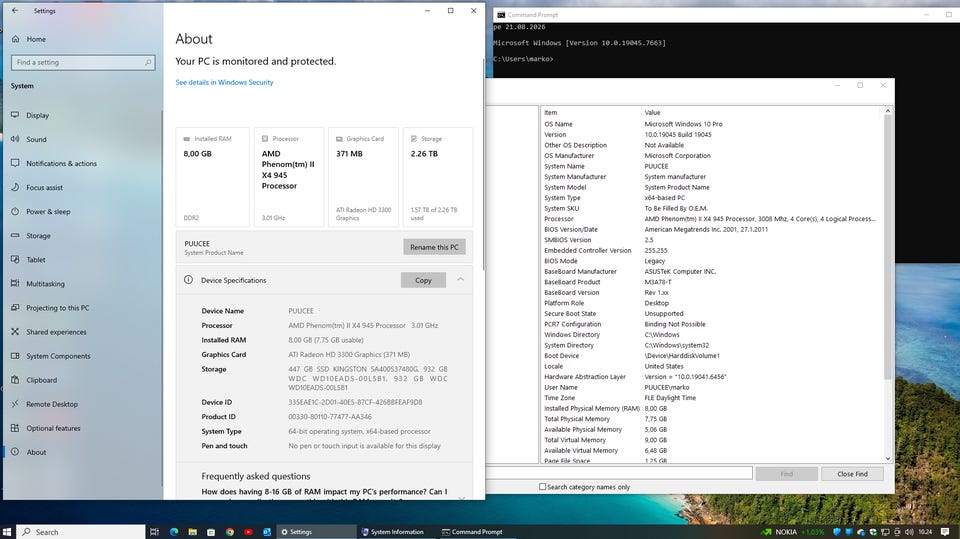960x539 pixels.
Task: Open Focus assist settings
Action: 44,187
